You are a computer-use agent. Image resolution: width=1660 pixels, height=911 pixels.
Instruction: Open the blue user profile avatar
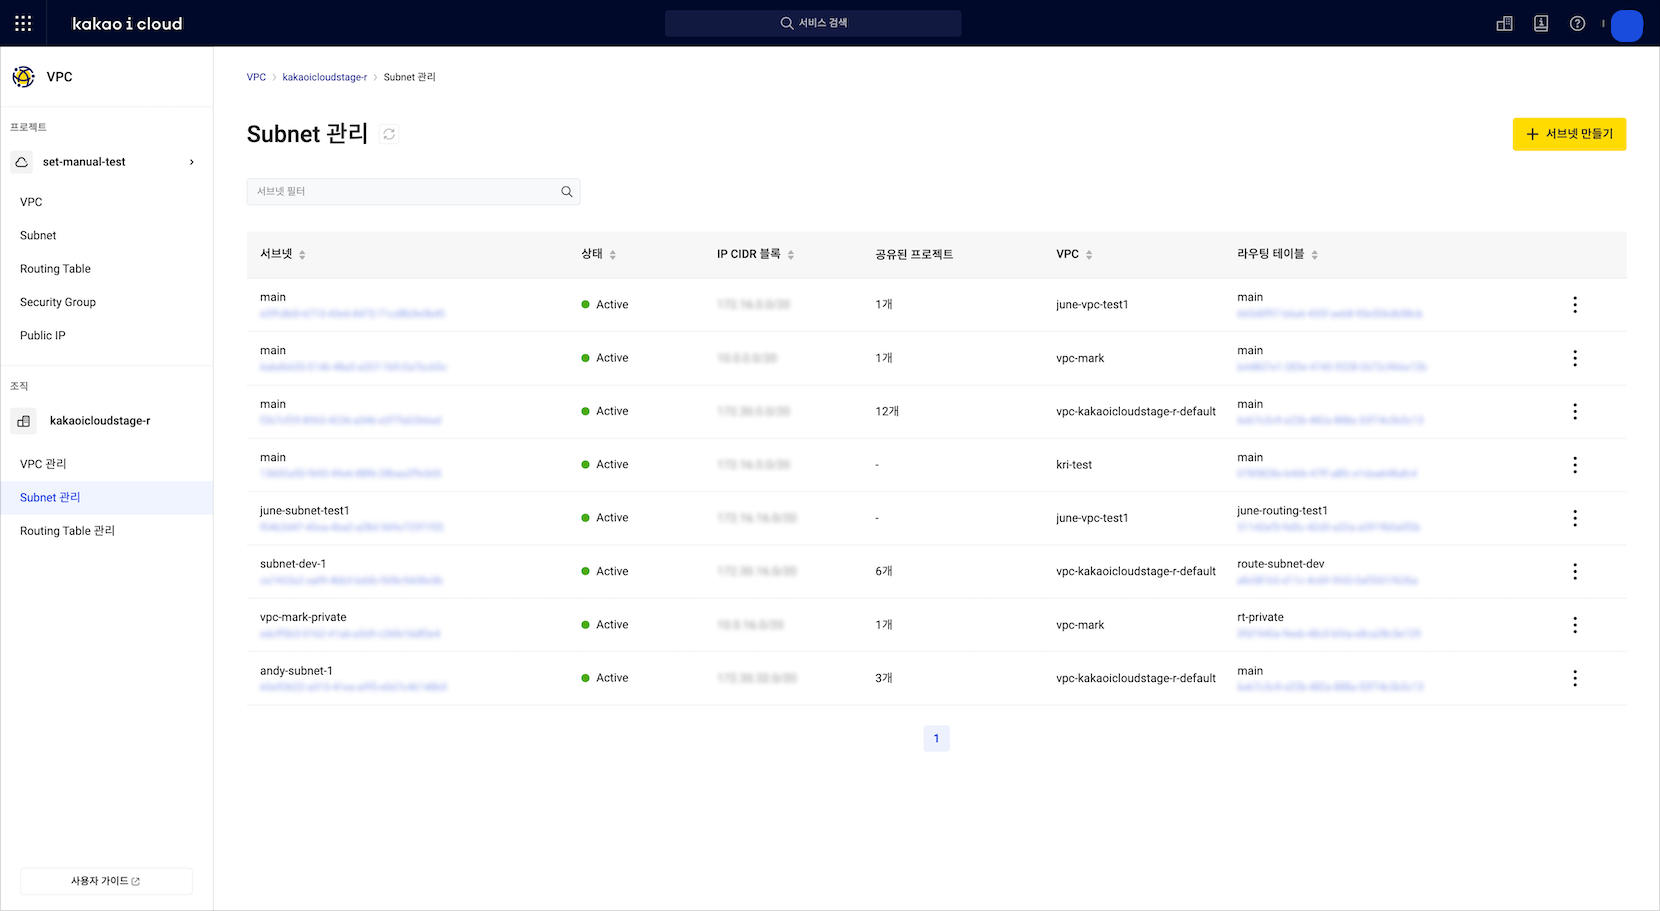coord(1627,25)
